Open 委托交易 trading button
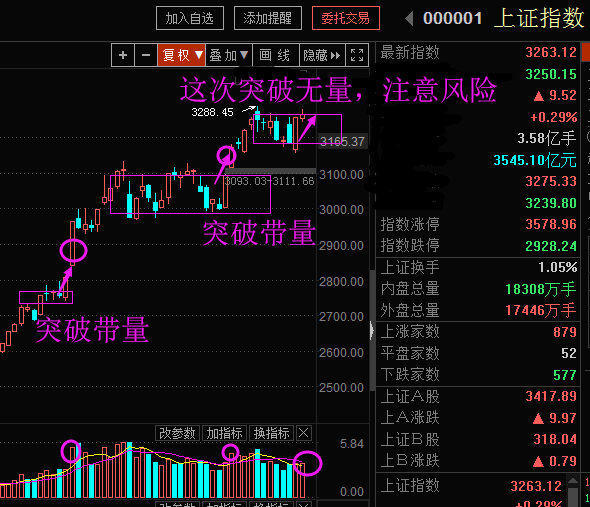 346,18
